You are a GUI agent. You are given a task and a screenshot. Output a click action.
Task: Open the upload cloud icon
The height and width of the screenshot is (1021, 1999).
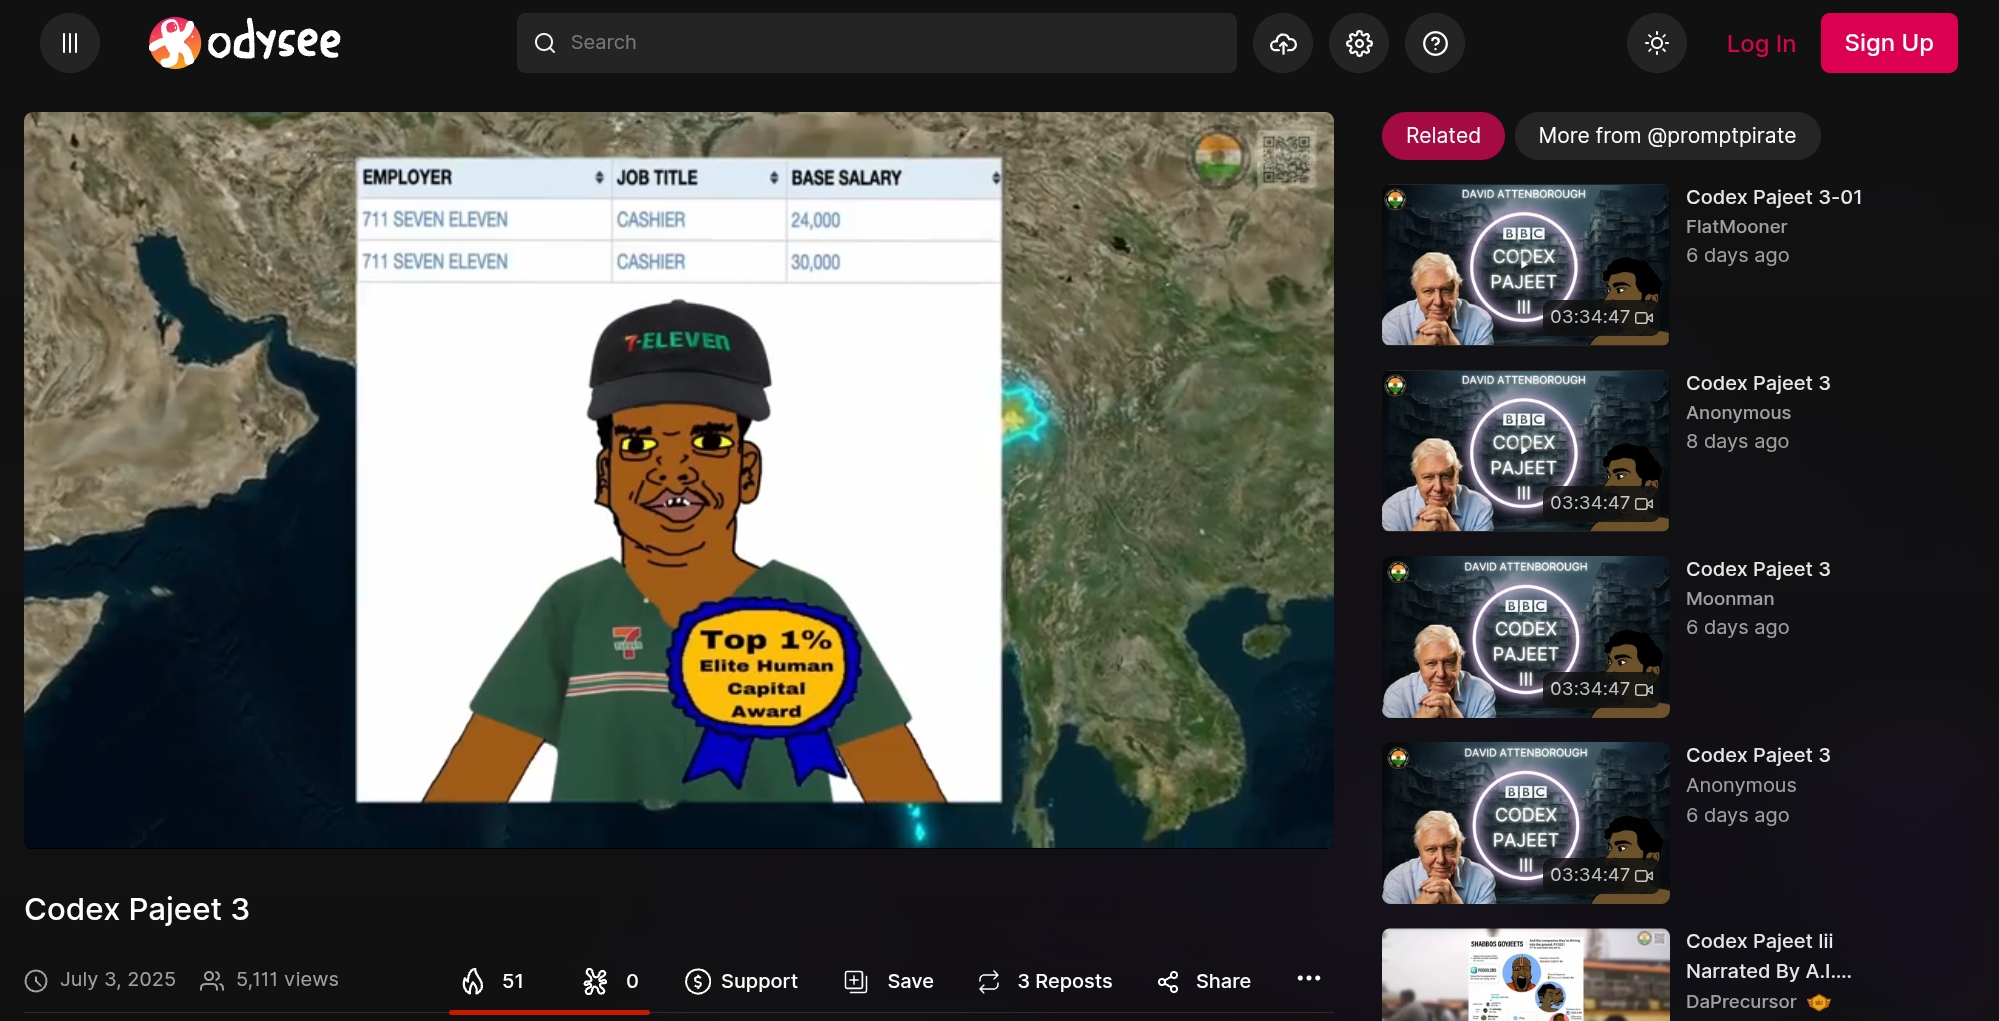(x=1283, y=43)
